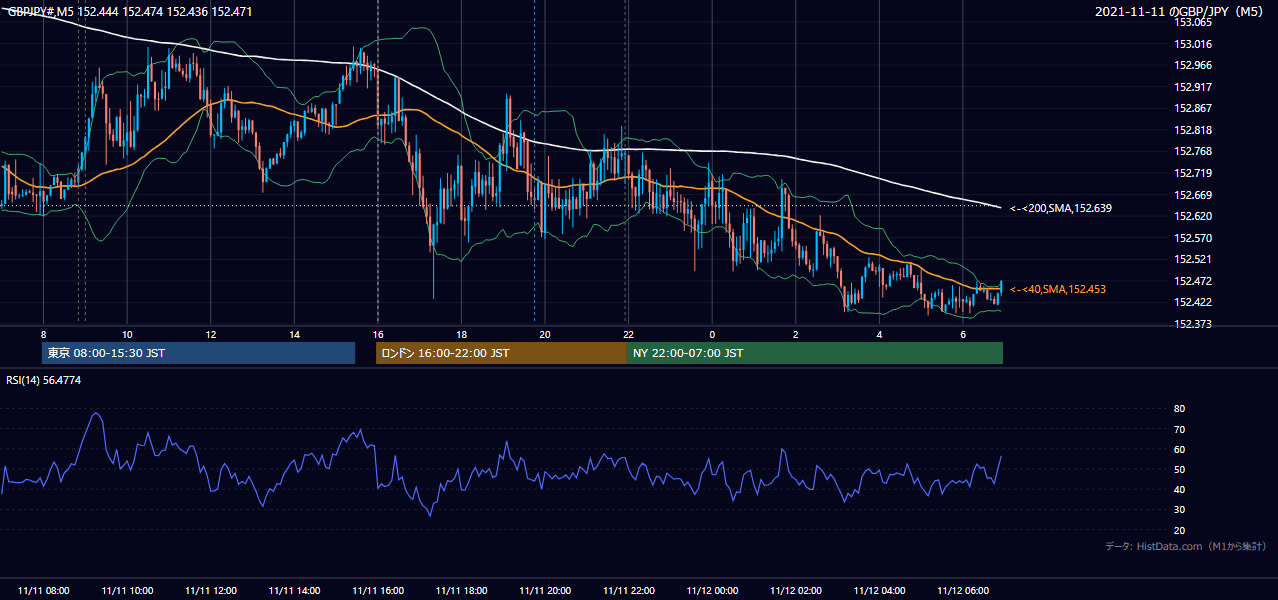This screenshot has width=1278, height=600.
Task: Click price axis label 152.917
Action: pyautogui.click(x=1192, y=87)
